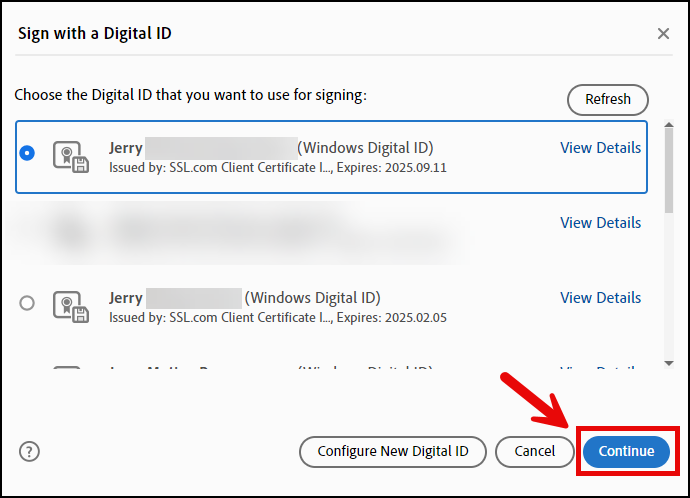View Details of ID expiring 2025.02.05

(600, 298)
